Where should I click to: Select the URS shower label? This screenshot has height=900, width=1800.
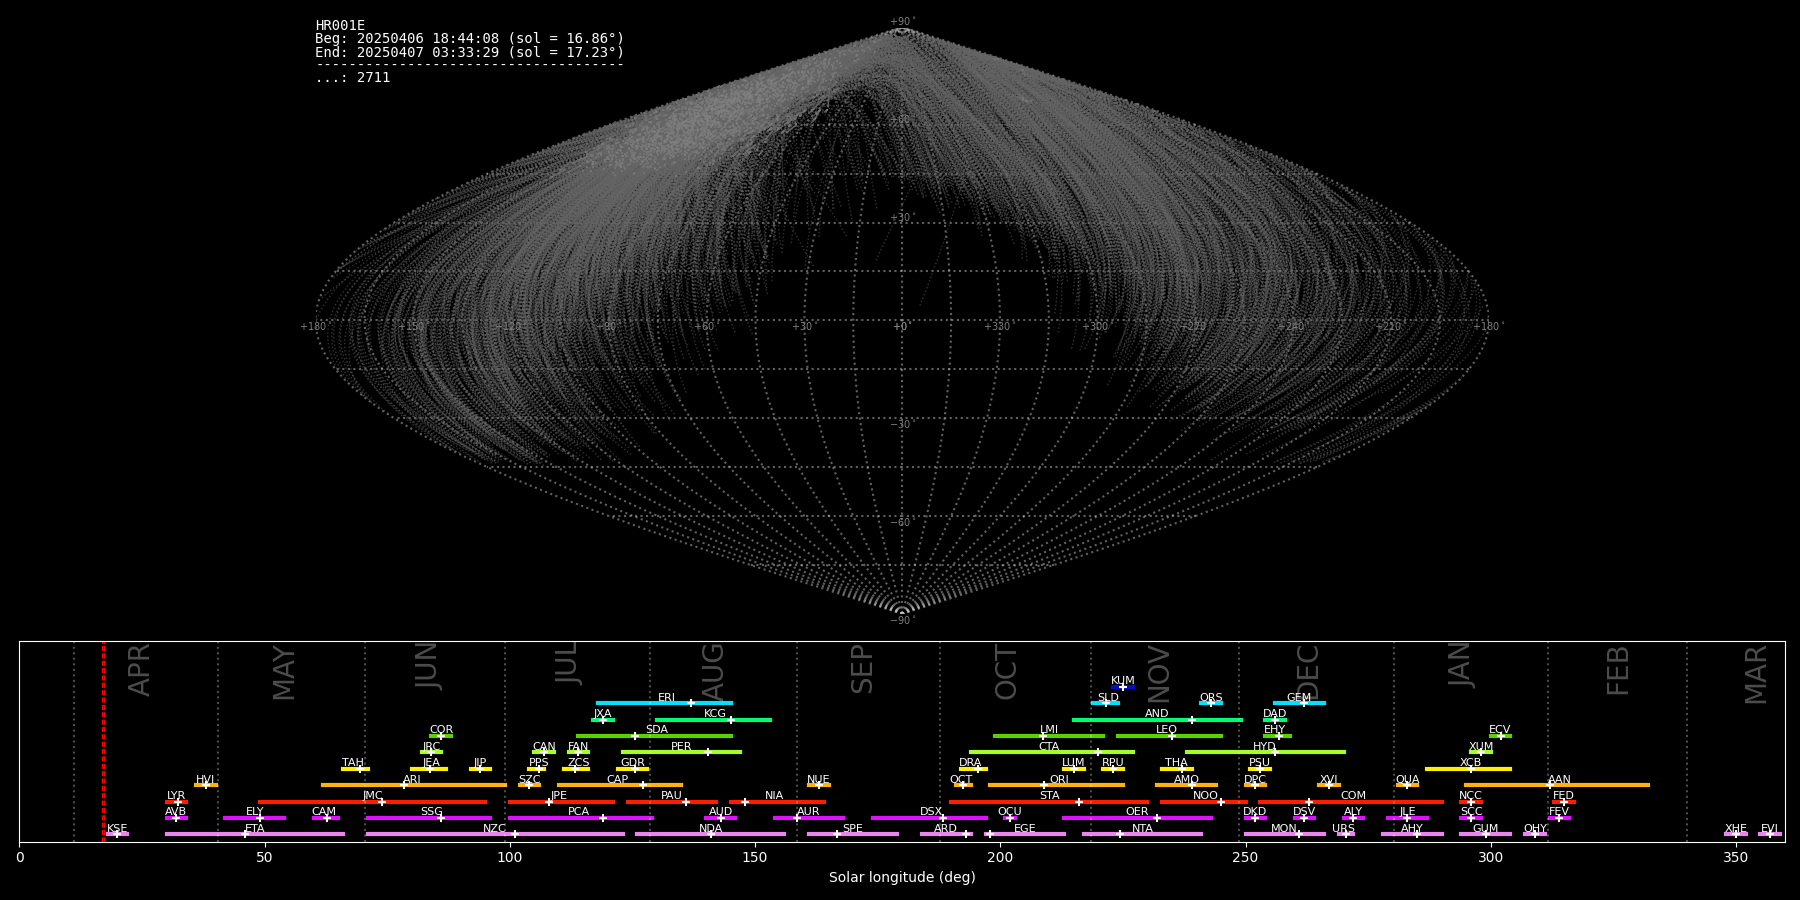1343,829
